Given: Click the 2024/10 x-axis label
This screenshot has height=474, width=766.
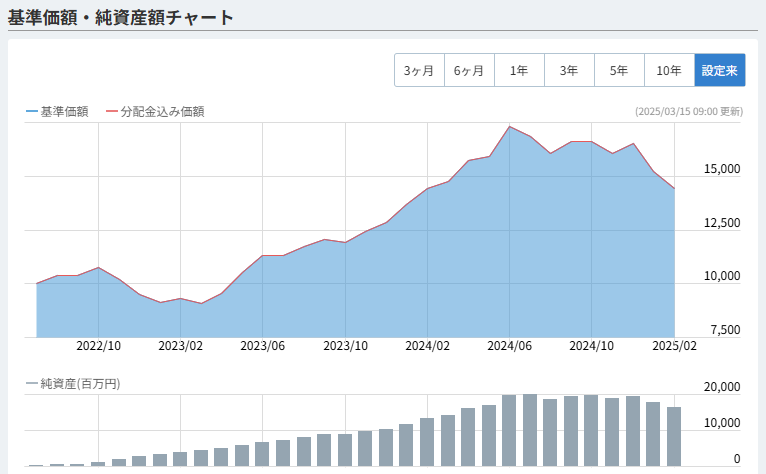Looking at the screenshot, I should 592,346.
